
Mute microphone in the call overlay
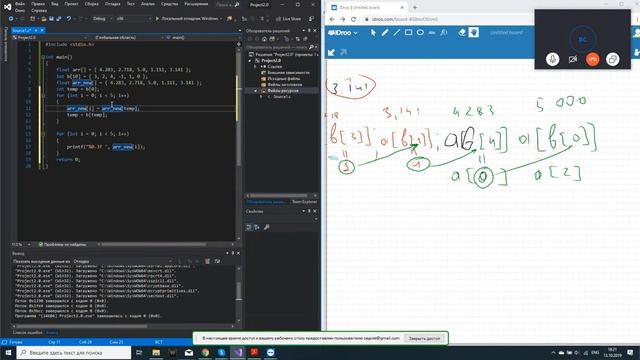click(553, 59)
